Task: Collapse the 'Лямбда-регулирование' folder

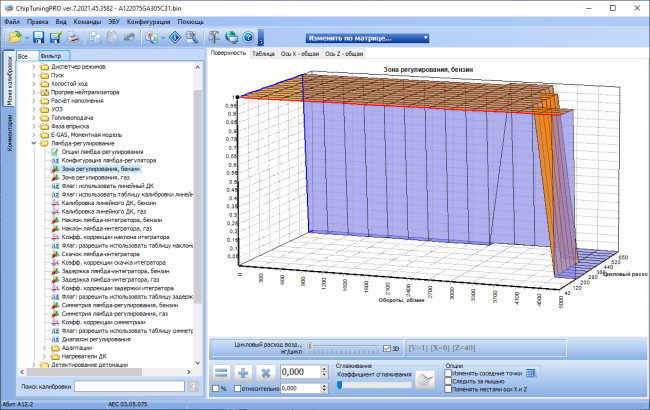Action: (34, 143)
